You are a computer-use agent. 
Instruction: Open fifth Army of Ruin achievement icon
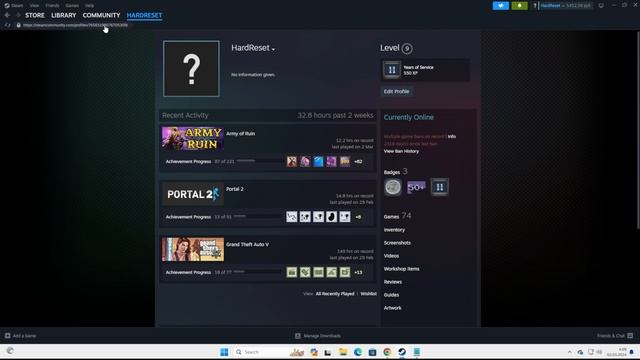[345, 161]
